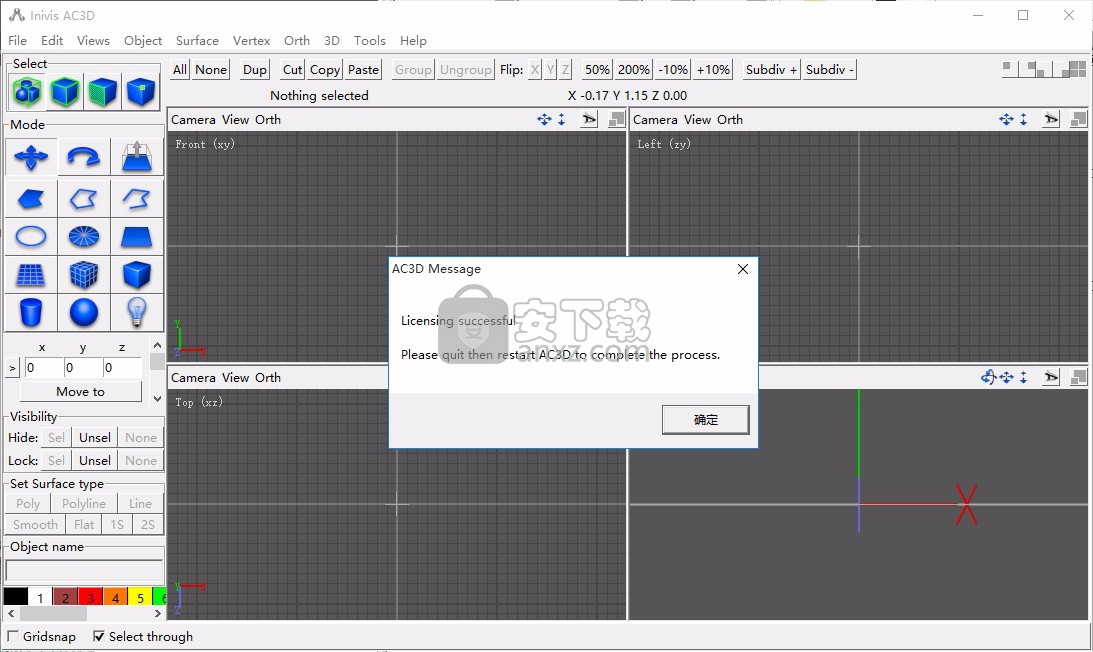Choose the Light bulb tool
The image size is (1093, 652).
(137, 312)
